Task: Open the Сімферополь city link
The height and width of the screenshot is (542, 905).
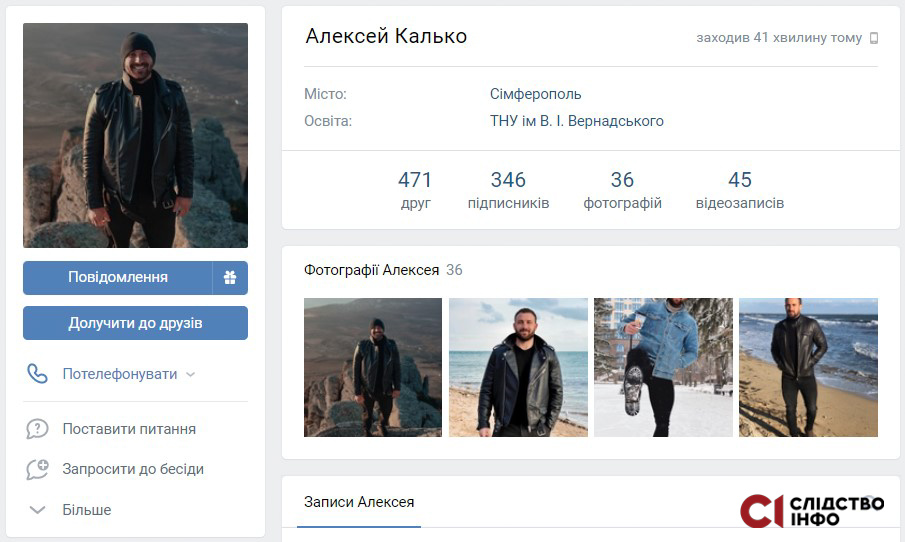Action: point(535,94)
